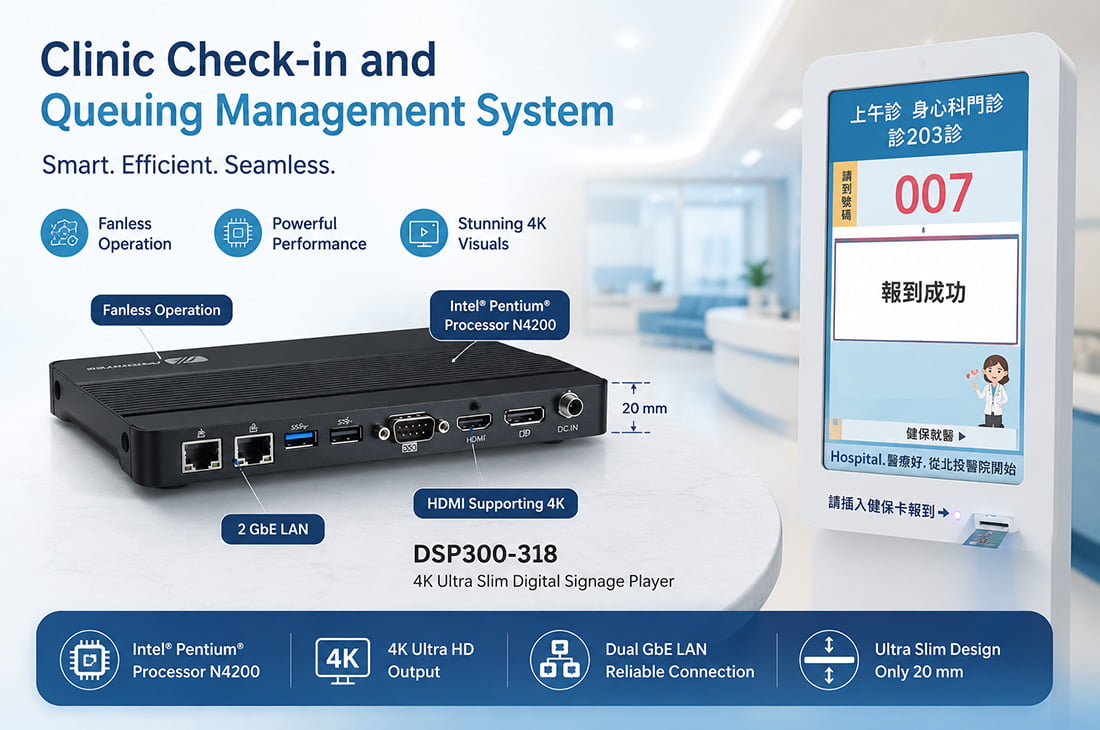Click the DSP300-318 product name
The height and width of the screenshot is (730, 1100).
coord(485,554)
